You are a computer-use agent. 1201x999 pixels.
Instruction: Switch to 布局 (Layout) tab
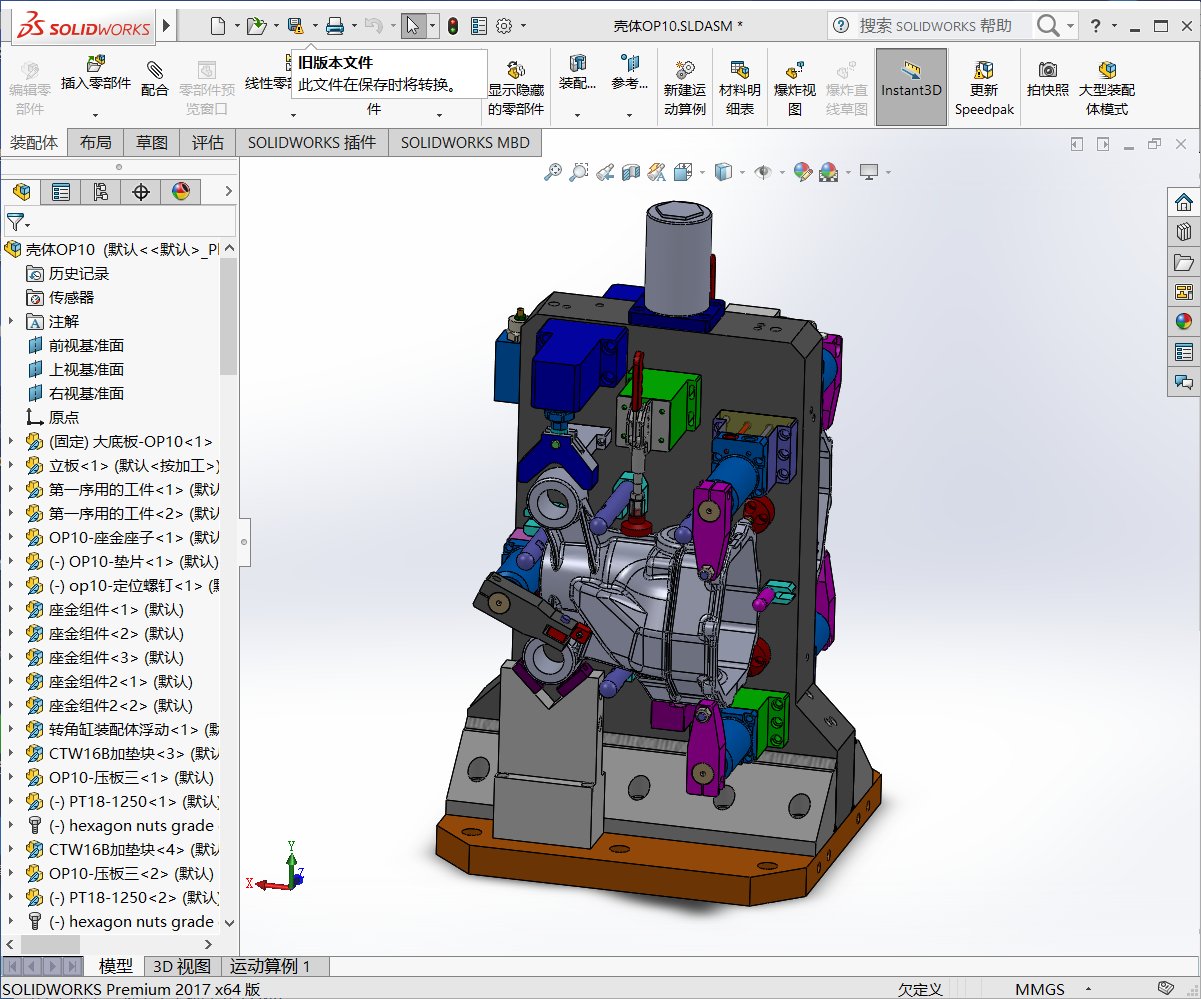point(96,143)
